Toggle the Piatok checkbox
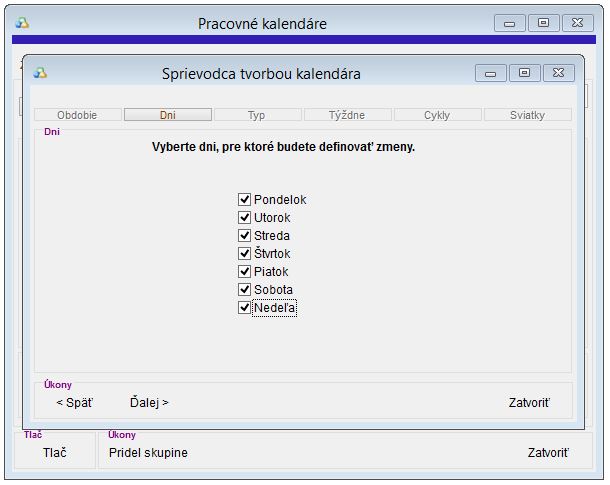Image resolution: width=610 pixels, height=485 pixels. point(244,271)
